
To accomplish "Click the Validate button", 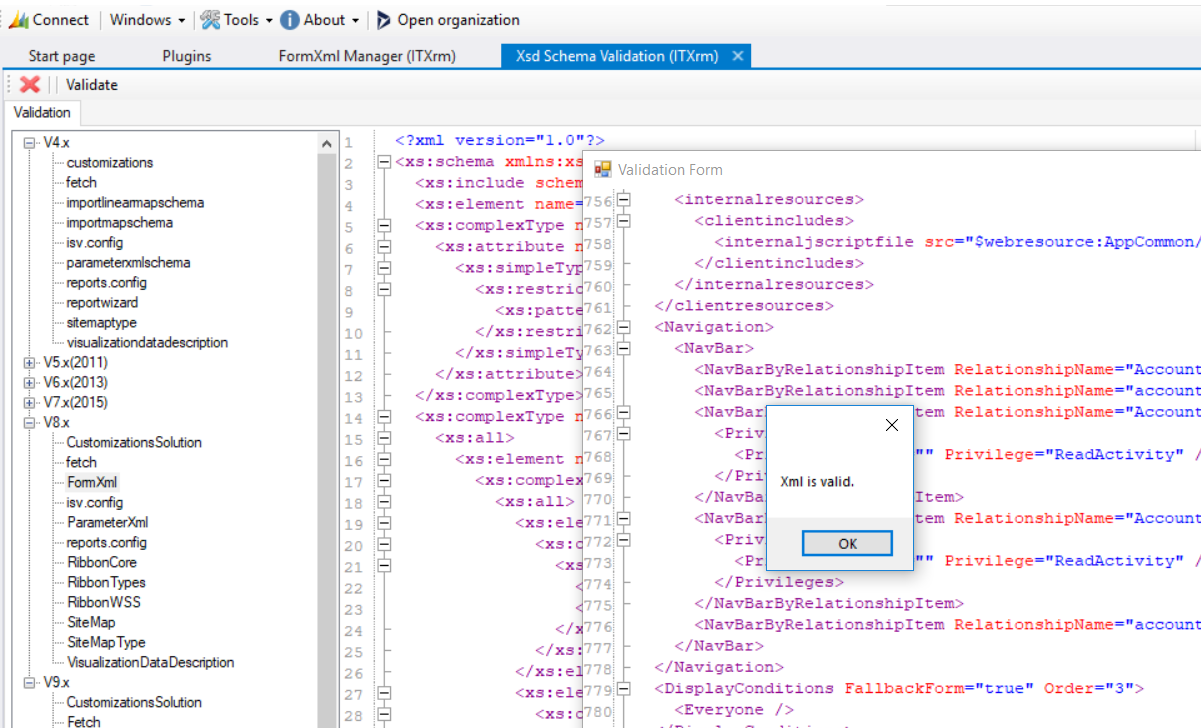I will pyautogui.click(x=90, y=84).
